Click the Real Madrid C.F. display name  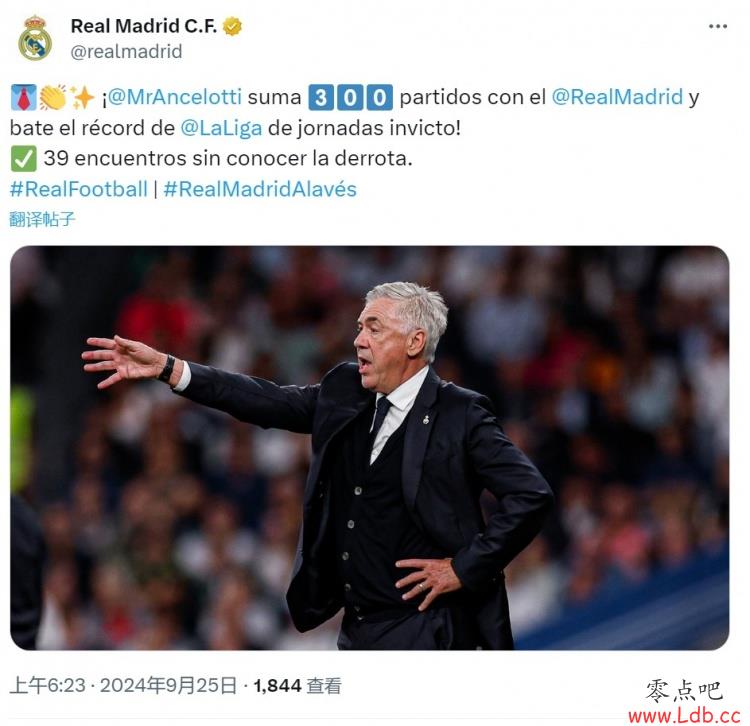tap(143, 26)
